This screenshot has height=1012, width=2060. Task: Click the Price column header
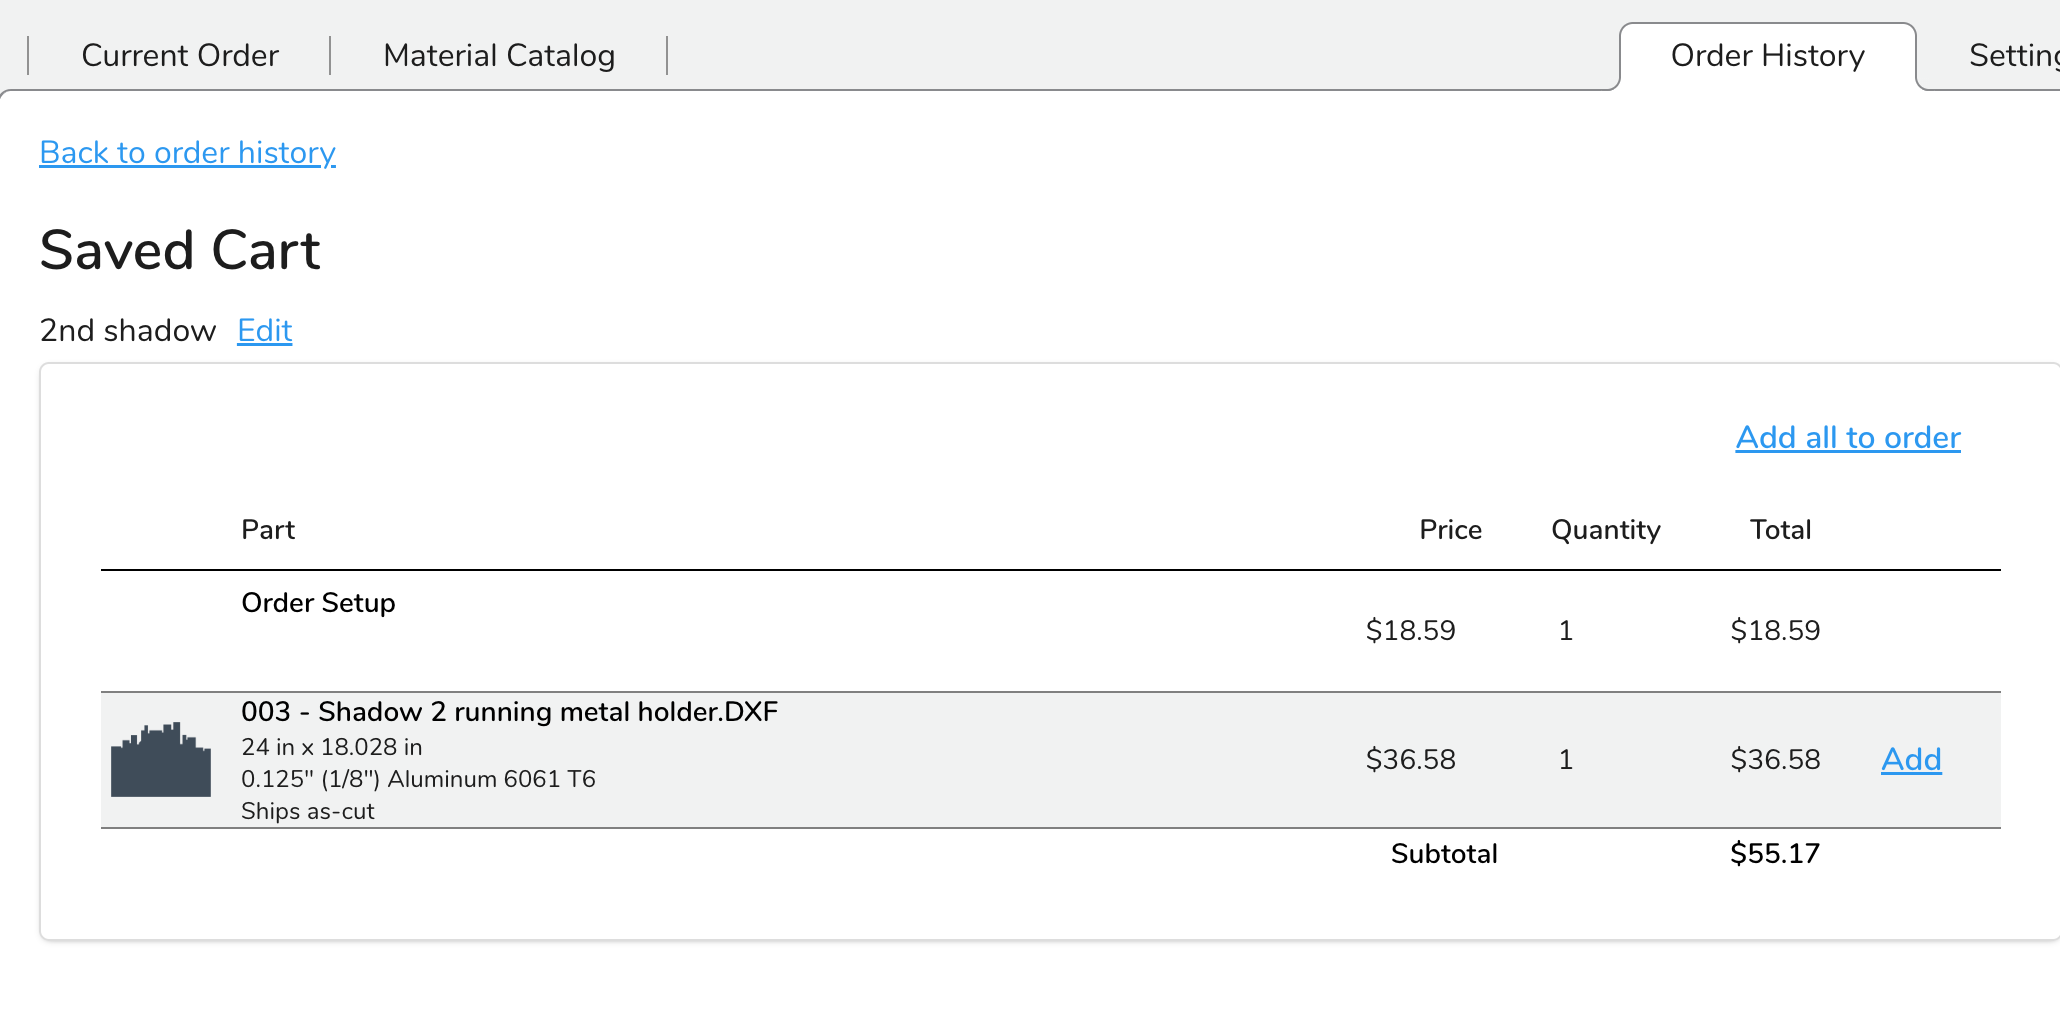pyautogui.click(x=1450, y=529)
